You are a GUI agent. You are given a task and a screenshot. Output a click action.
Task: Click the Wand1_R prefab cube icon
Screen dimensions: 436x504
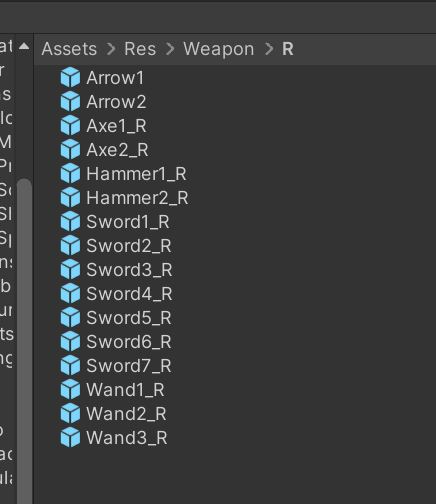[x=70, y=389]
